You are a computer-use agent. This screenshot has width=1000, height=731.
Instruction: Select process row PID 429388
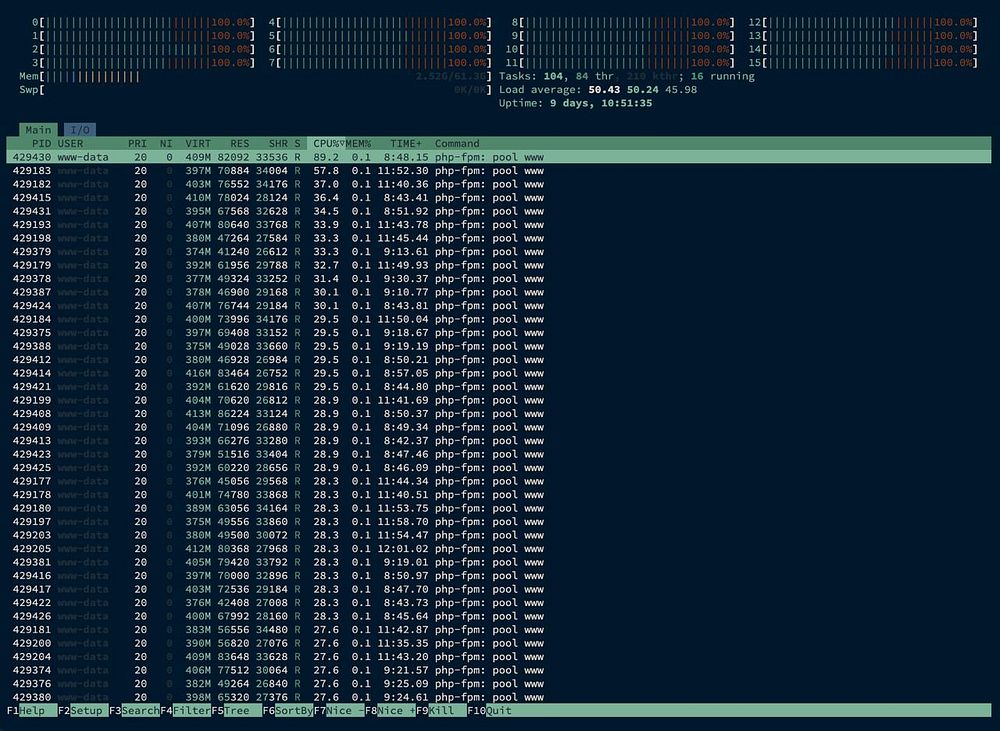[x=499, y=346]
